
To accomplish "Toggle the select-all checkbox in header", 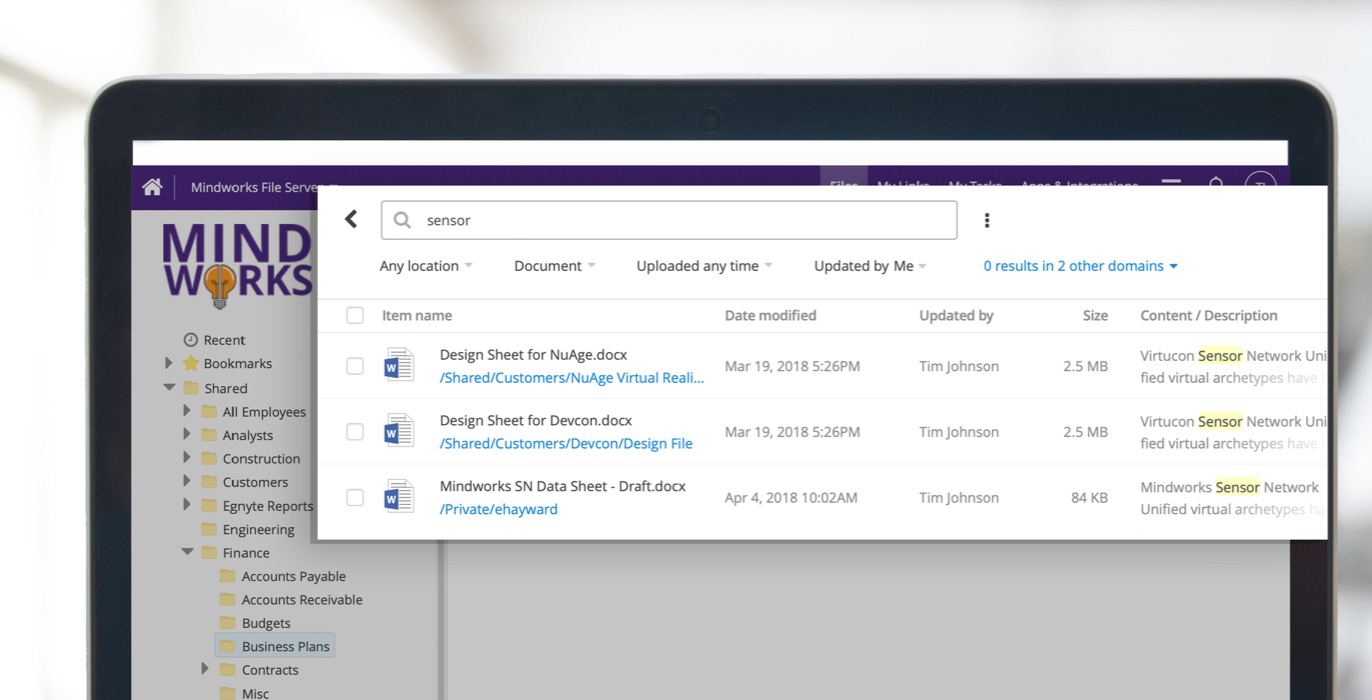I will 355,316.
